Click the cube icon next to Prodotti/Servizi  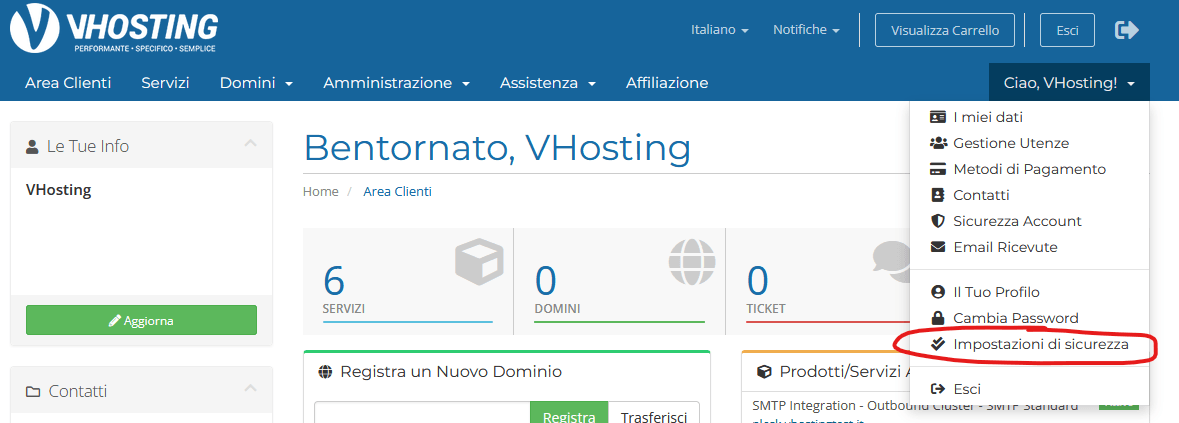pyautogui.click(x=764, y=371)
